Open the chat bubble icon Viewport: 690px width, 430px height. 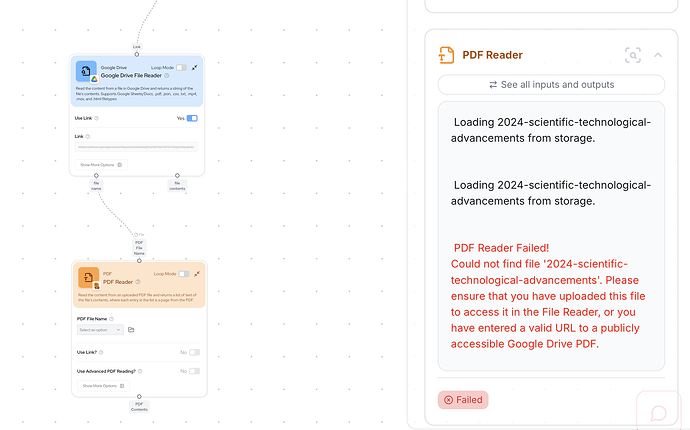point(659,413)
